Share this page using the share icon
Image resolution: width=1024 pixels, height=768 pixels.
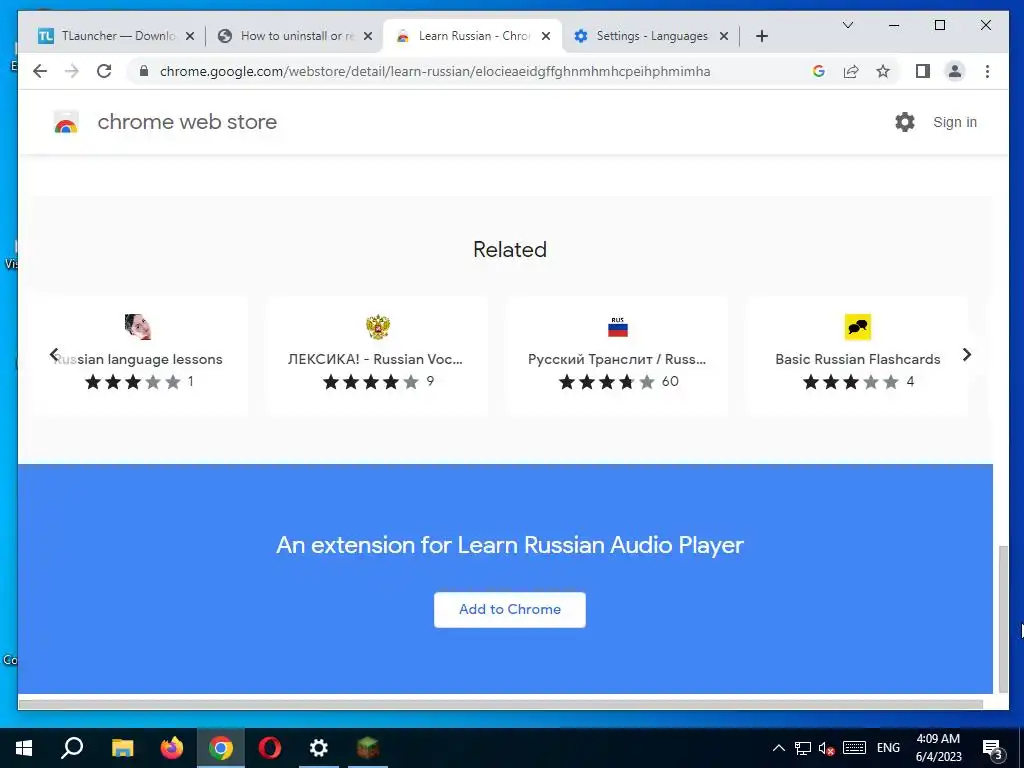click(851, 71)
